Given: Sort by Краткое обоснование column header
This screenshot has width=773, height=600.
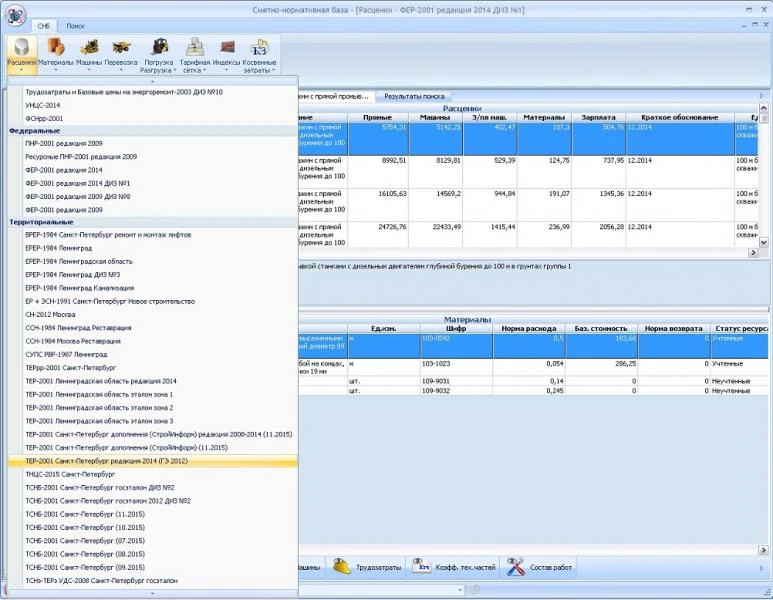Looking at the screenshot, I should click(679, 117).
